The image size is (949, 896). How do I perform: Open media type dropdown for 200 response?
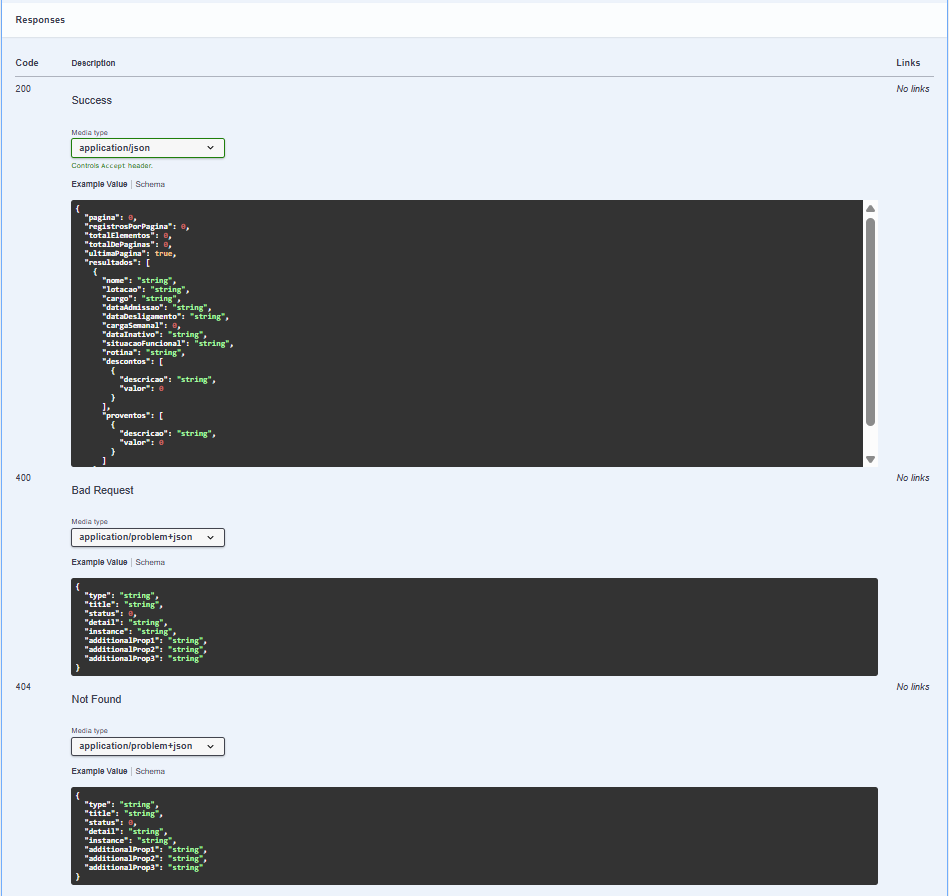coord(148,148)
